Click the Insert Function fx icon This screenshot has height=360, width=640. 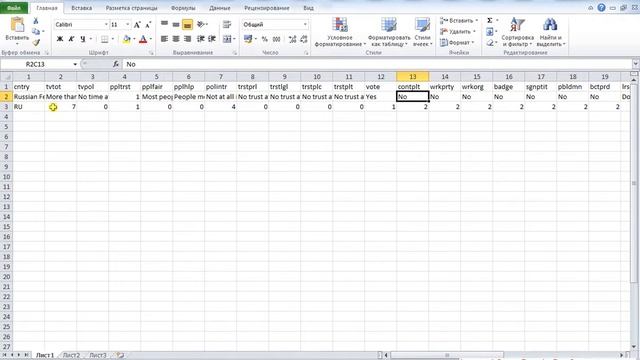point(116,64)
